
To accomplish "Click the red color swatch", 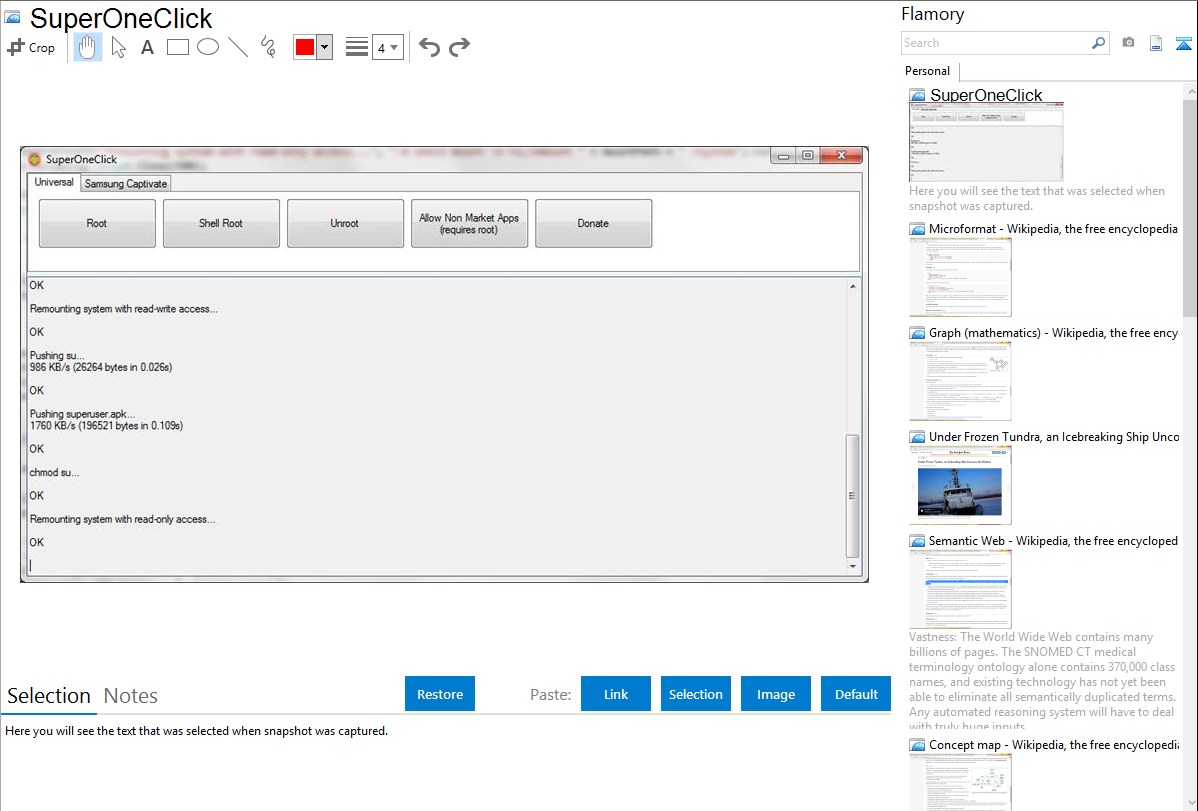I will click(x=305, y=47).
